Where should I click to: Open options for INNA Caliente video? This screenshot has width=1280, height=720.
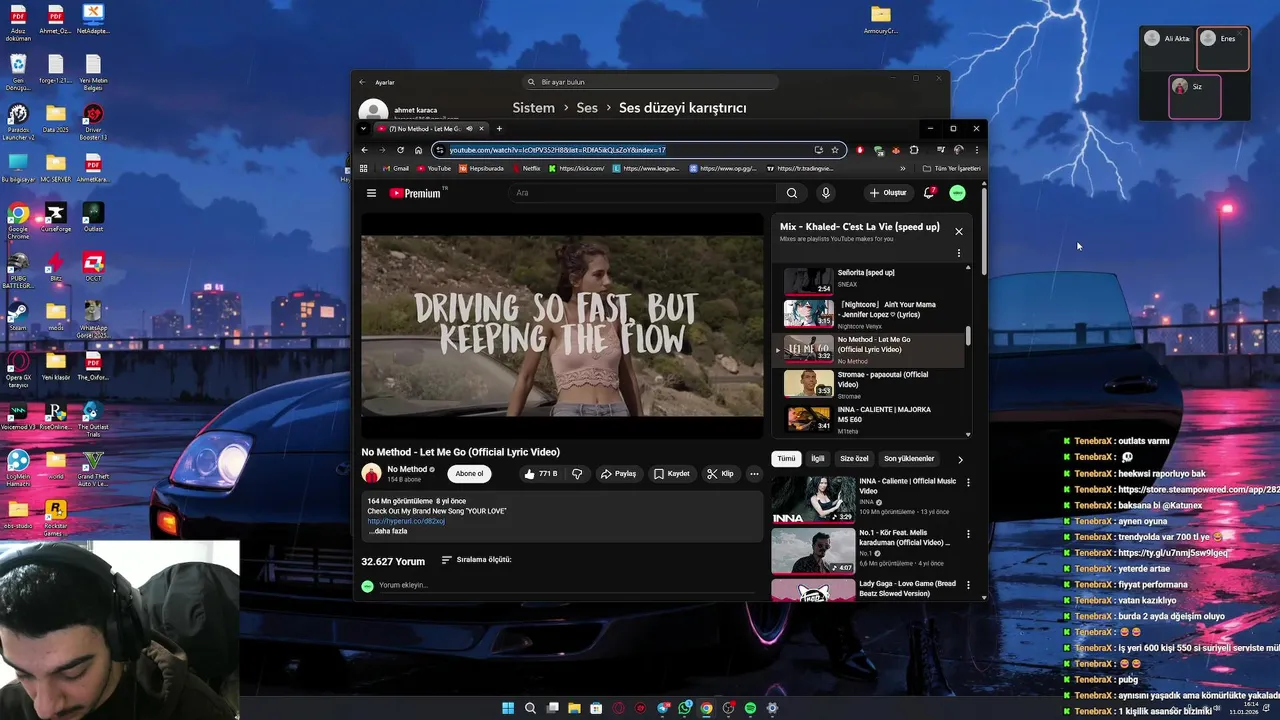[967, 483]
